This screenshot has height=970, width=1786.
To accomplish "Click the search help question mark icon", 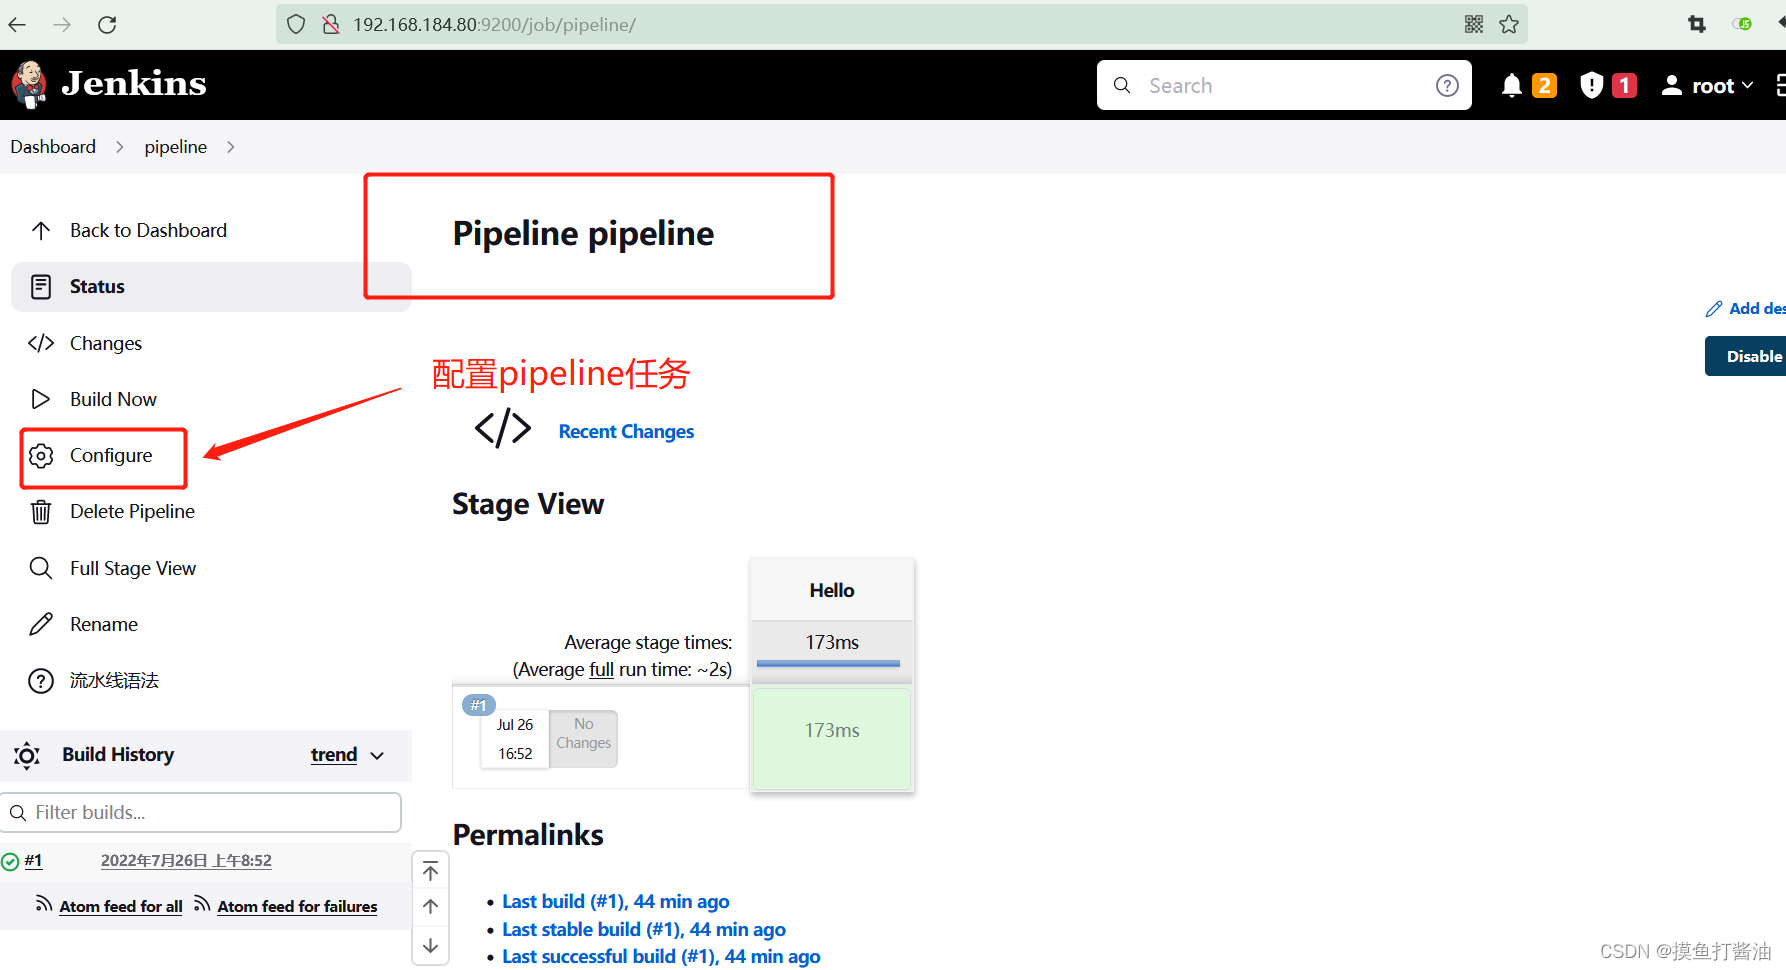I will pyautogui.click(x=1447, y=86).
